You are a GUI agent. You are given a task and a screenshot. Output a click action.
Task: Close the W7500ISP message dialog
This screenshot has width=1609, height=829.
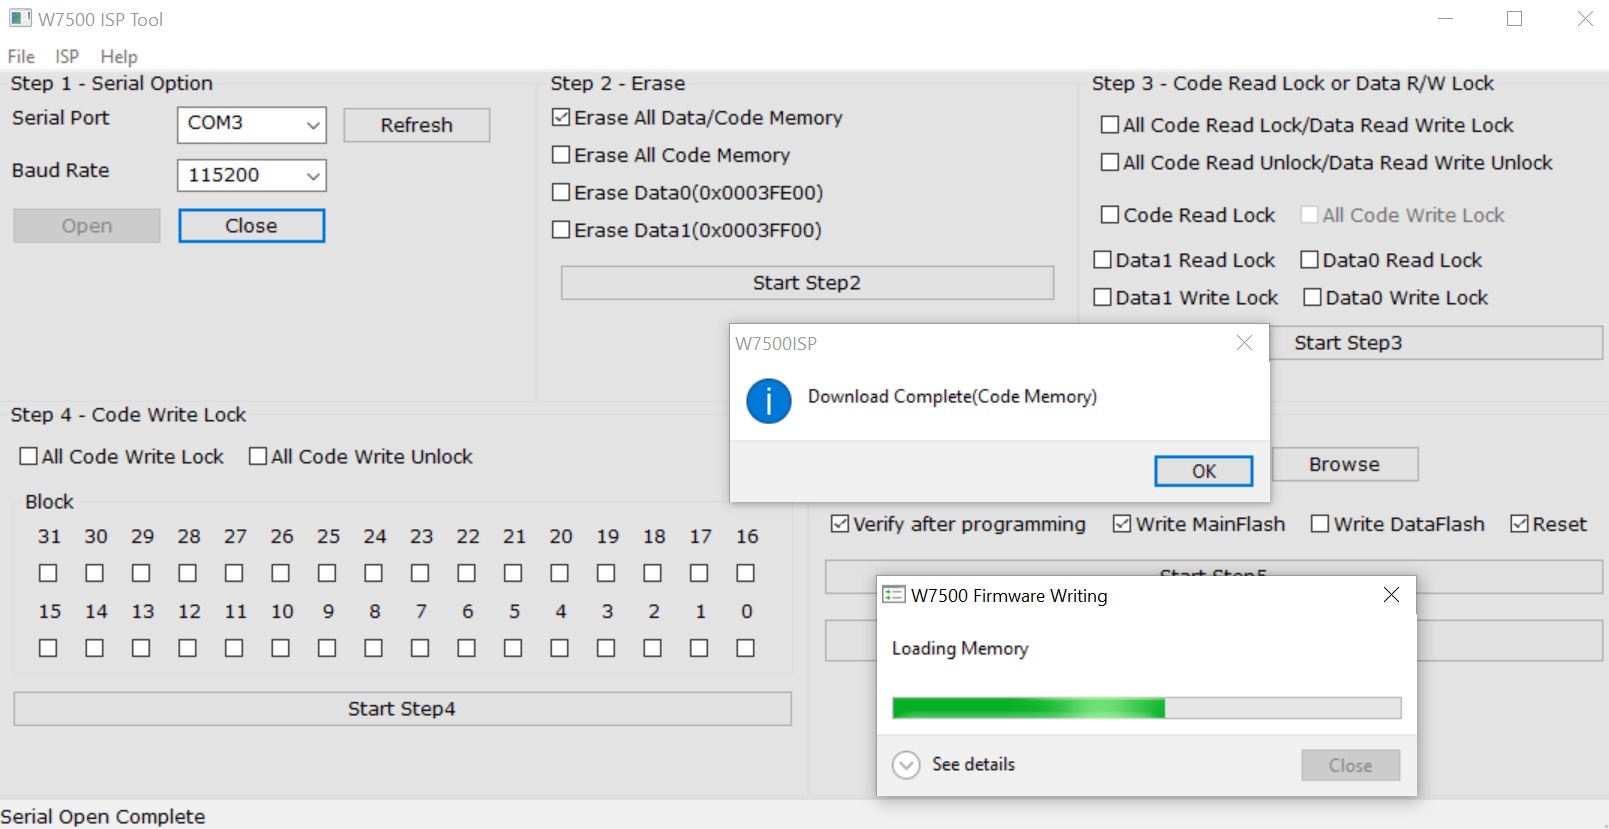1244,343
